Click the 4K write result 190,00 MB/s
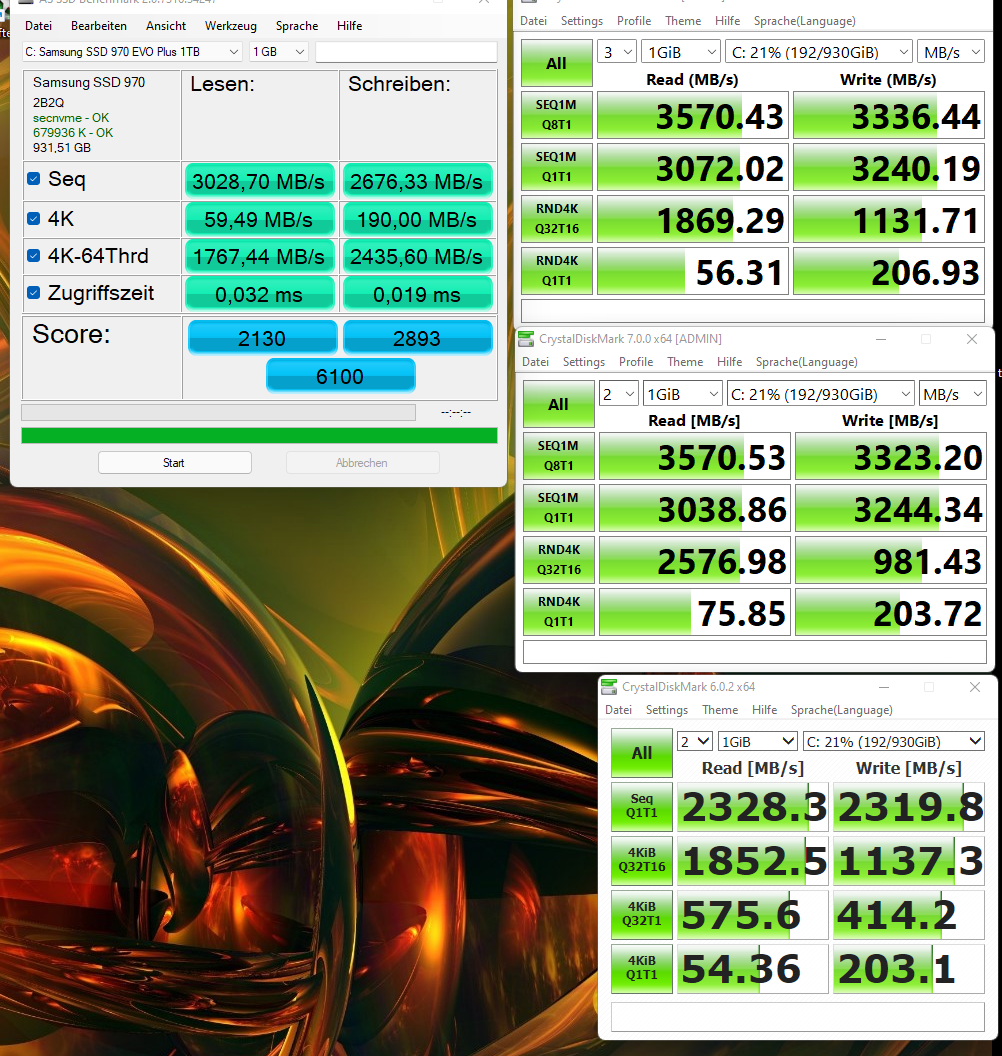Viewport: 1002px width, 1056px height. click(x=417, y=220)
